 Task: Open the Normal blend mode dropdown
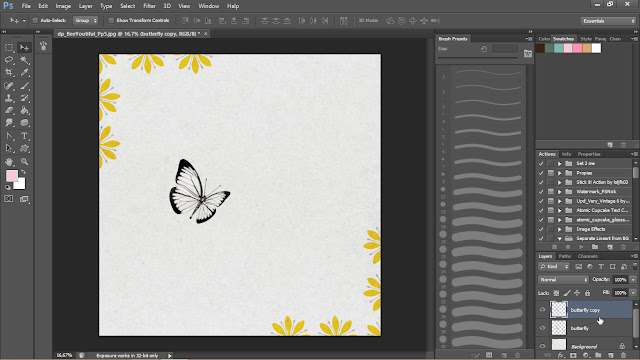[563, 280]
